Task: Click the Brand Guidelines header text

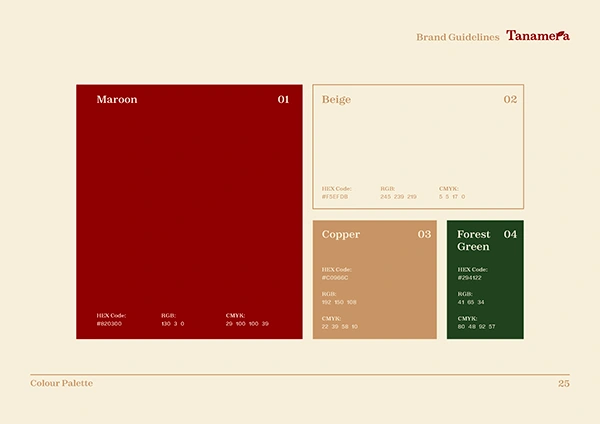Action: [458, 37]
